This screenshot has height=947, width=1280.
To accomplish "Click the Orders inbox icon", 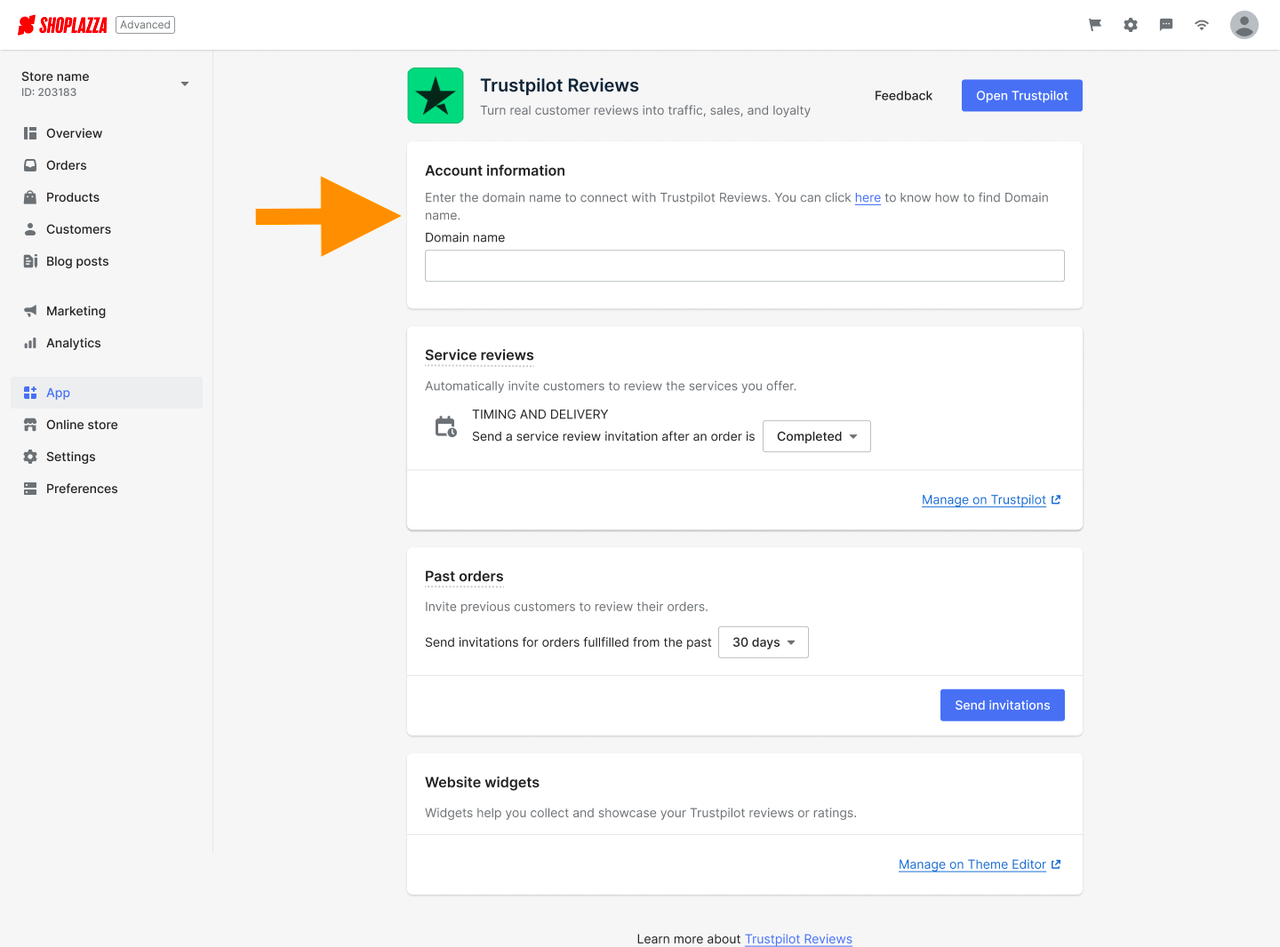I will (30, 165).
